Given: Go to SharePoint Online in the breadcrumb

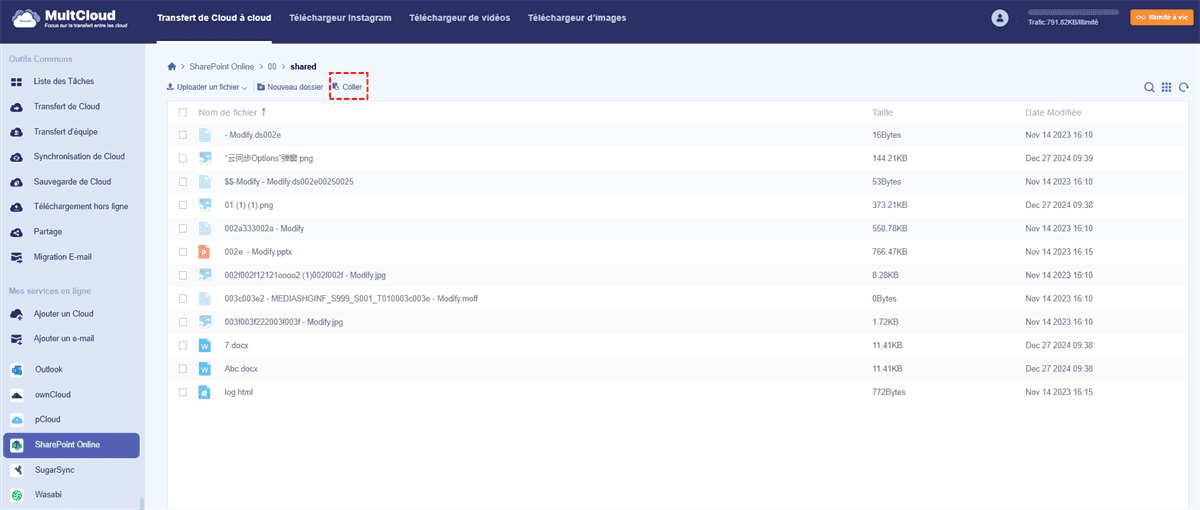Looking at the screenshot, I should pos(221,66).
